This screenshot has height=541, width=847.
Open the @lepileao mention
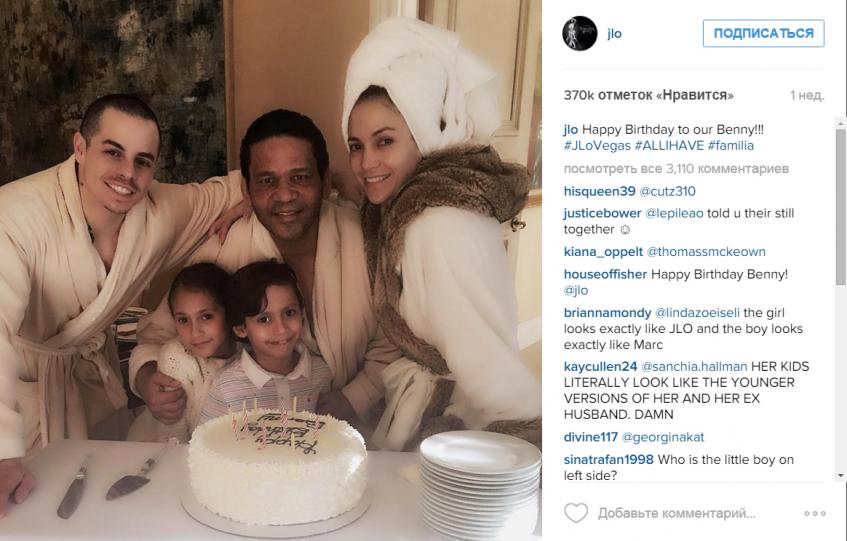pyautogui.click(x=674, y=214)
